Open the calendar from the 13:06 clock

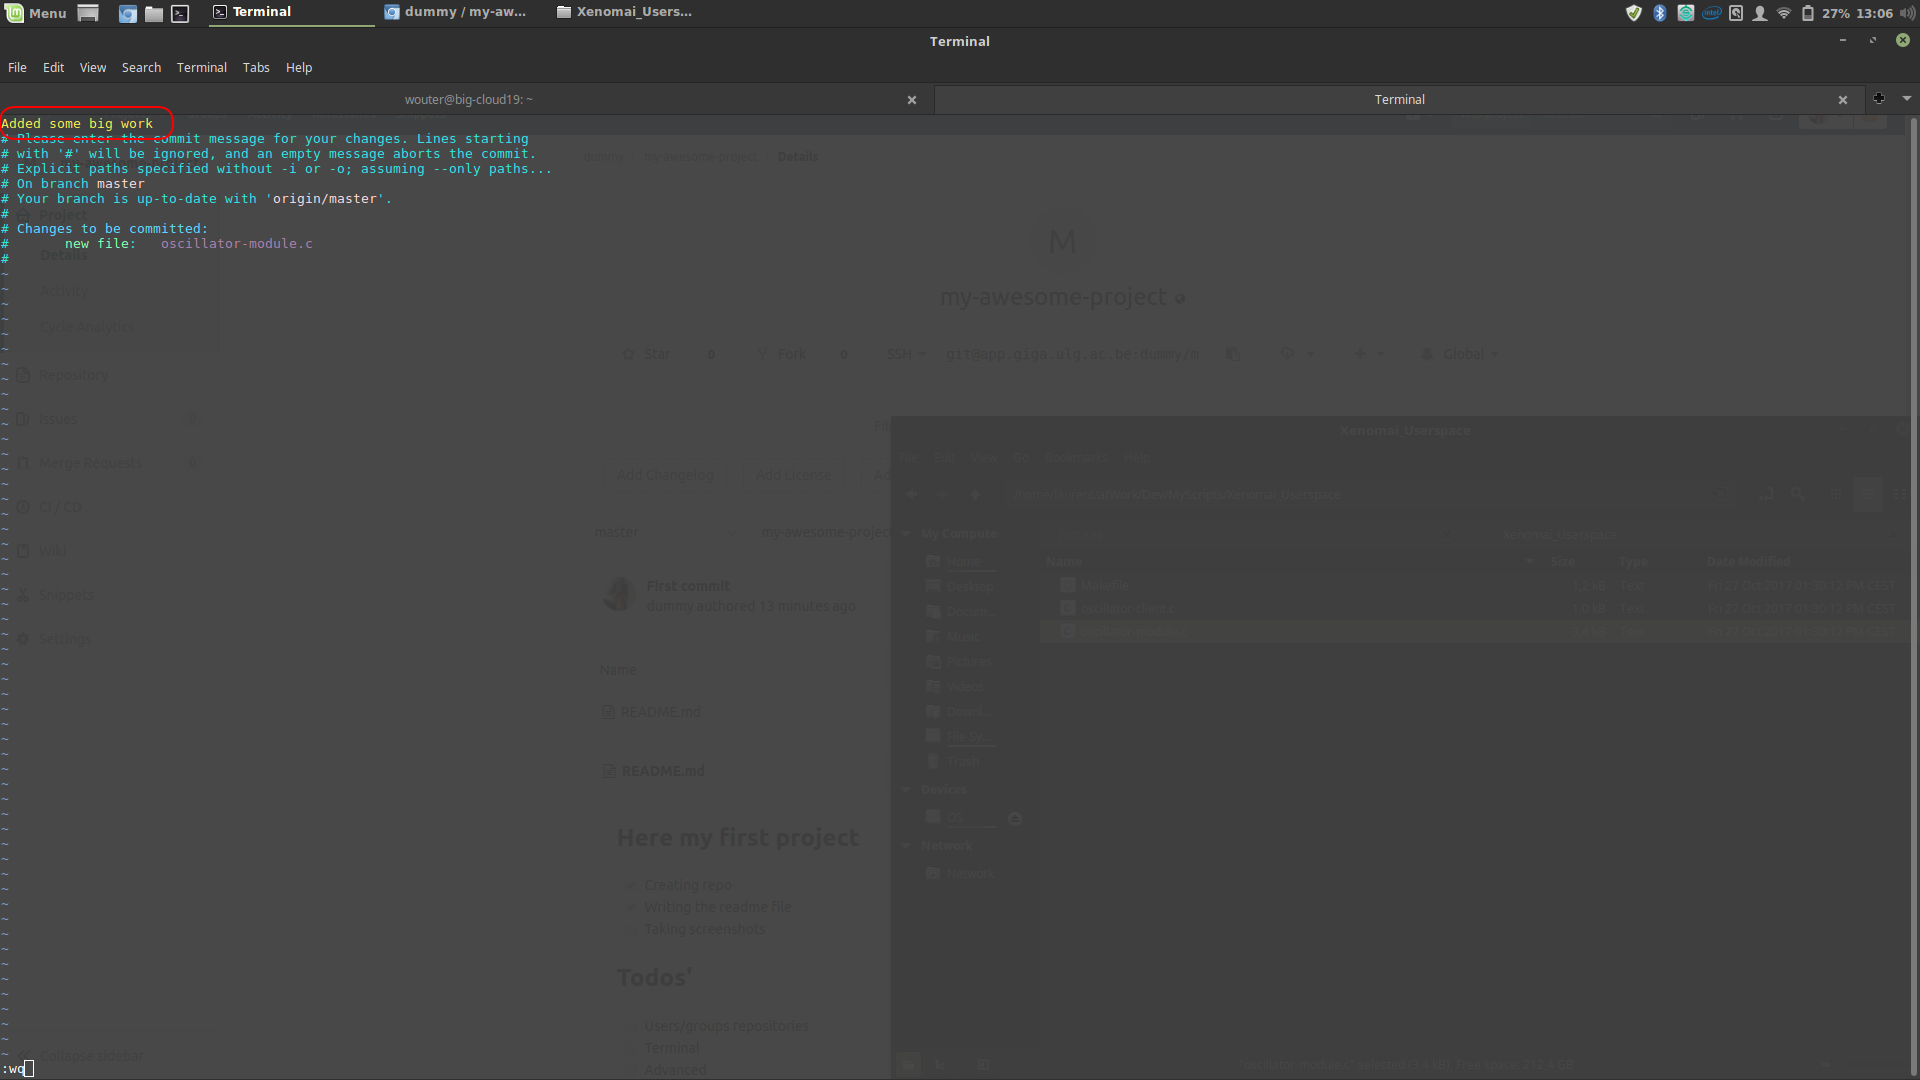[1874, 13]
